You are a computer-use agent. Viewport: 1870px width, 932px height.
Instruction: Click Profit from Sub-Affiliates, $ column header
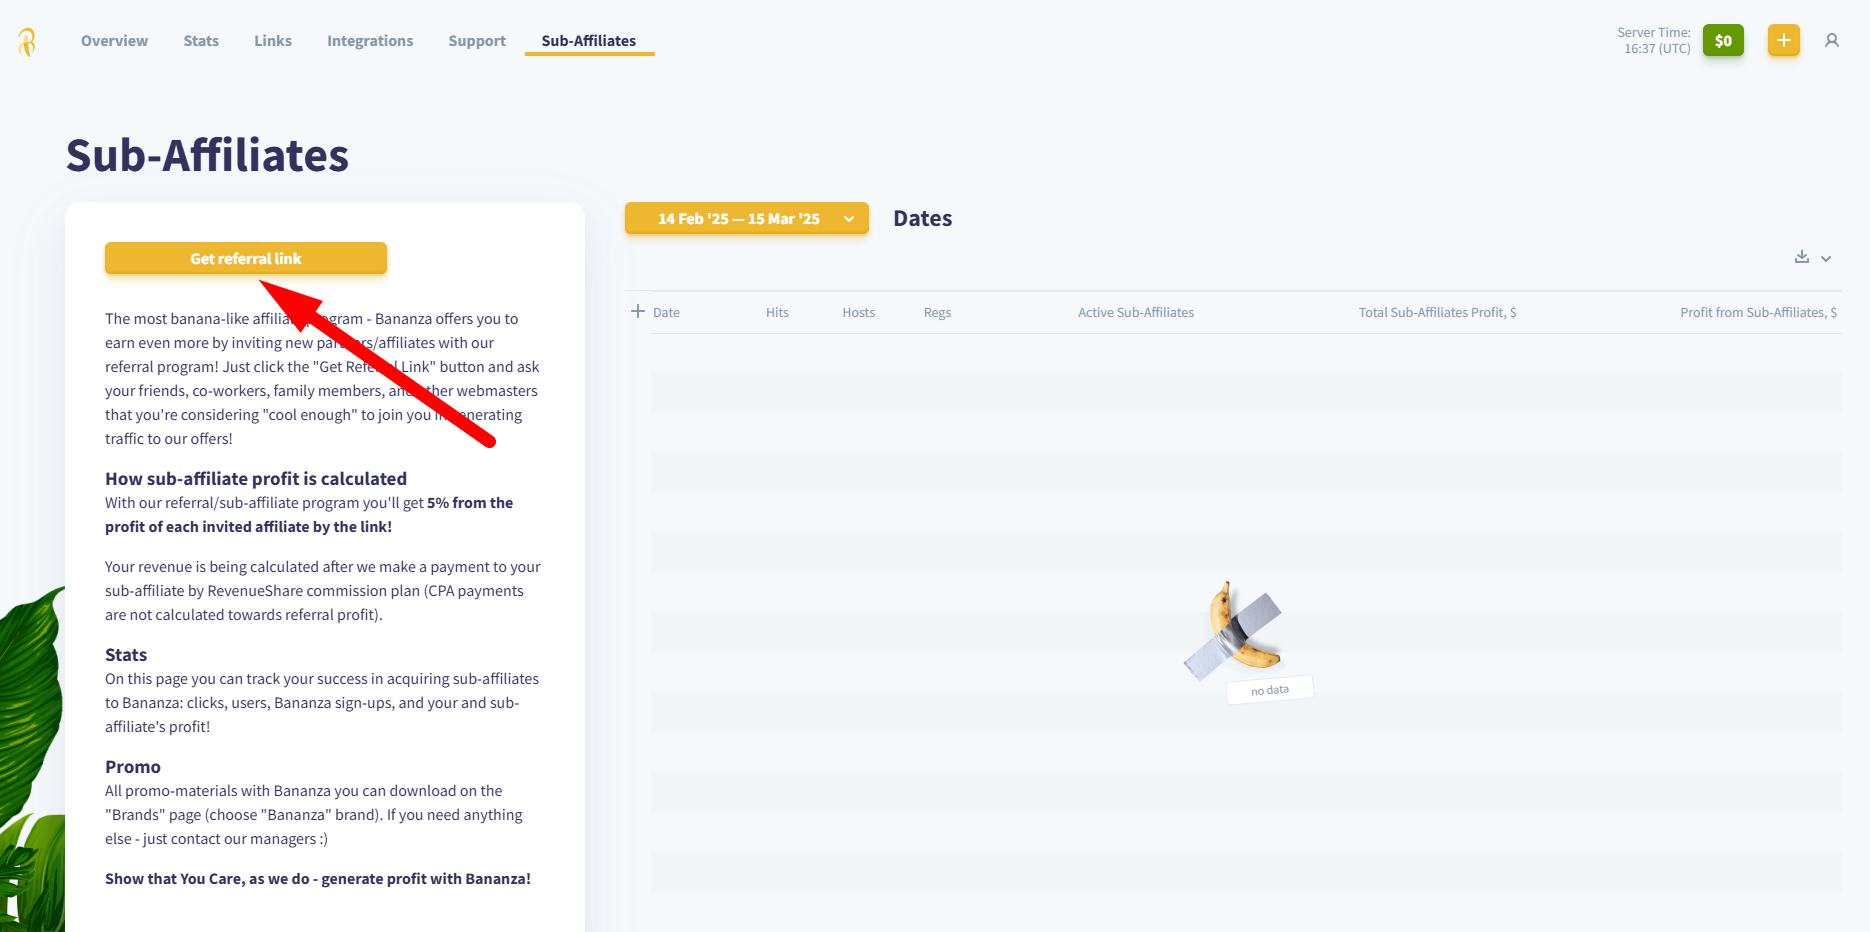(x=1758, y=312)
